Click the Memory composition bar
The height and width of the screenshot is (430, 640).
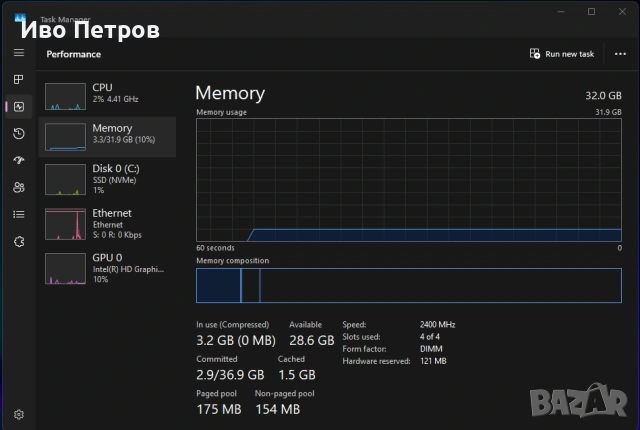coord(408,285)
